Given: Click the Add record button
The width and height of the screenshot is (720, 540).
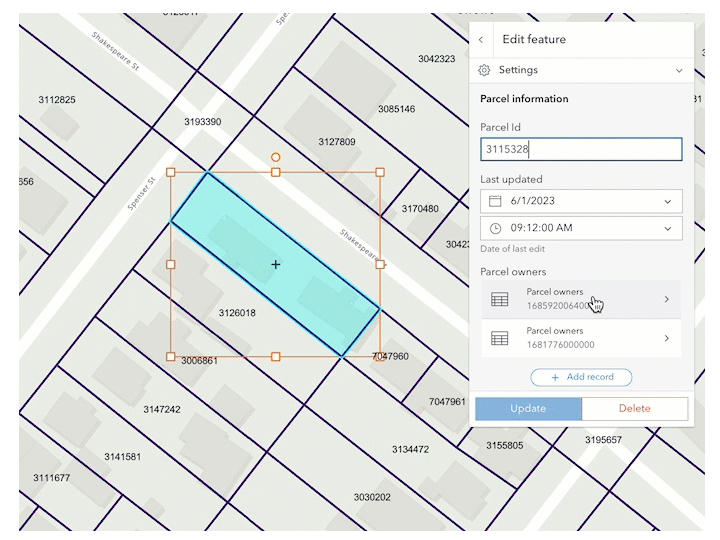Looking at the screenshot, I should tap(581, 377).
